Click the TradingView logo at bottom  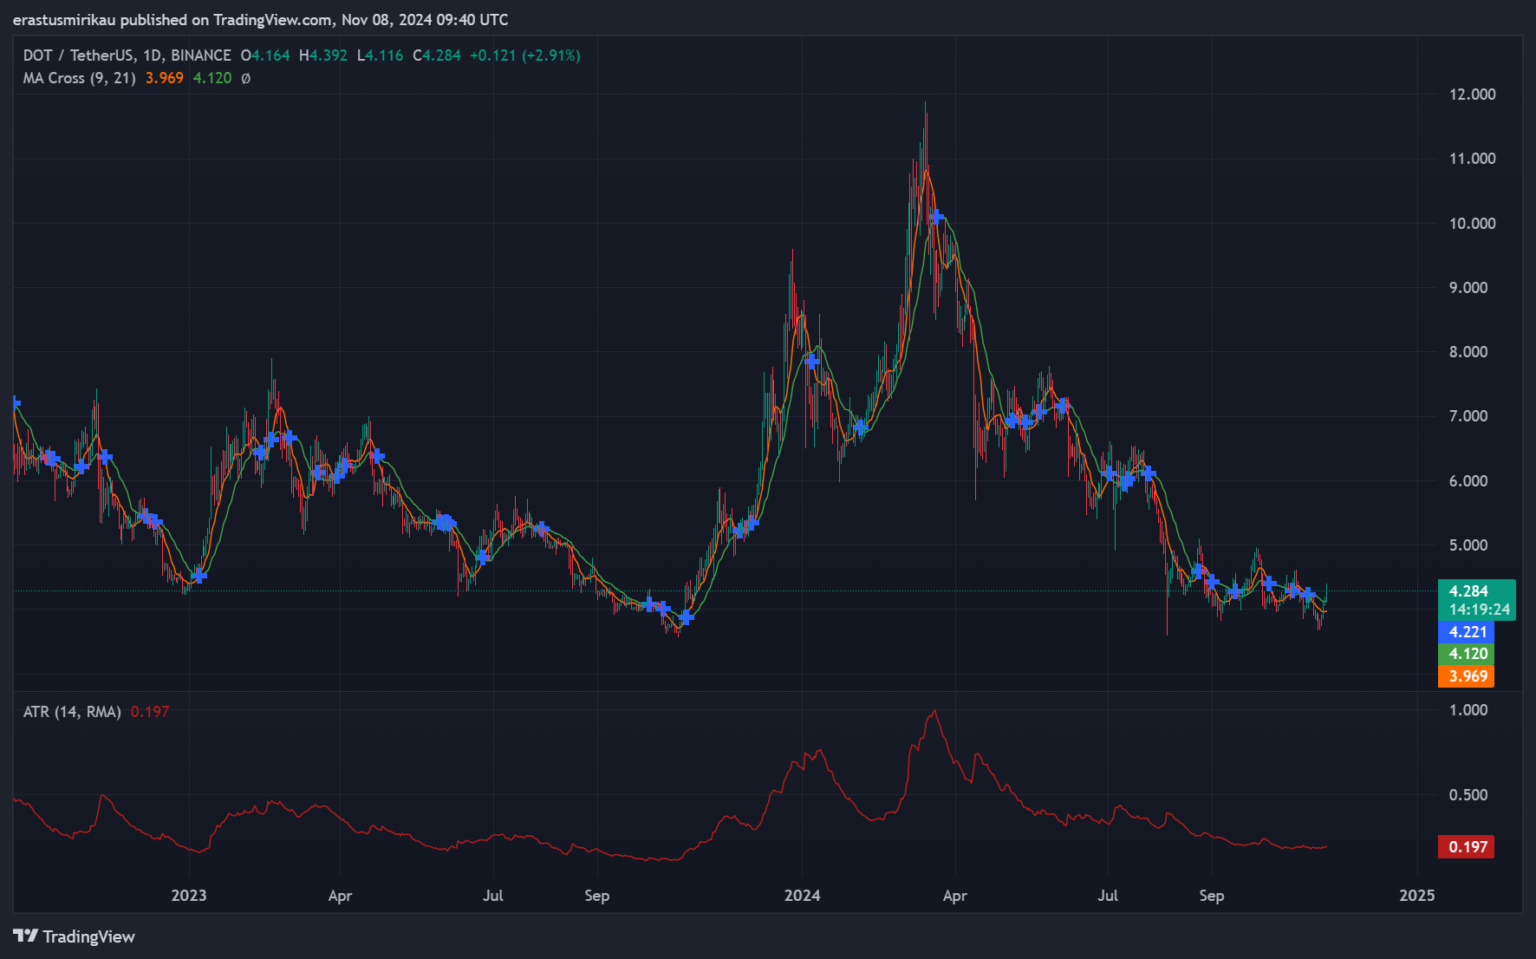tap(74, 936)
